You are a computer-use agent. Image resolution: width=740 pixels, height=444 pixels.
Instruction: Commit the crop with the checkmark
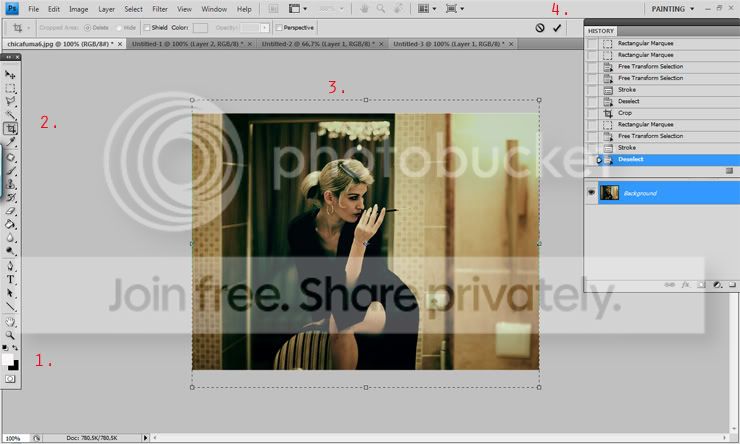tap(557, 28)
